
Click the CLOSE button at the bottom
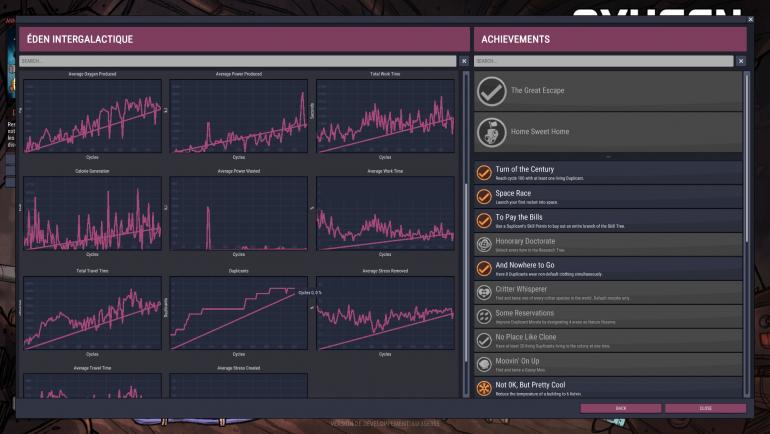click(706, 408)
